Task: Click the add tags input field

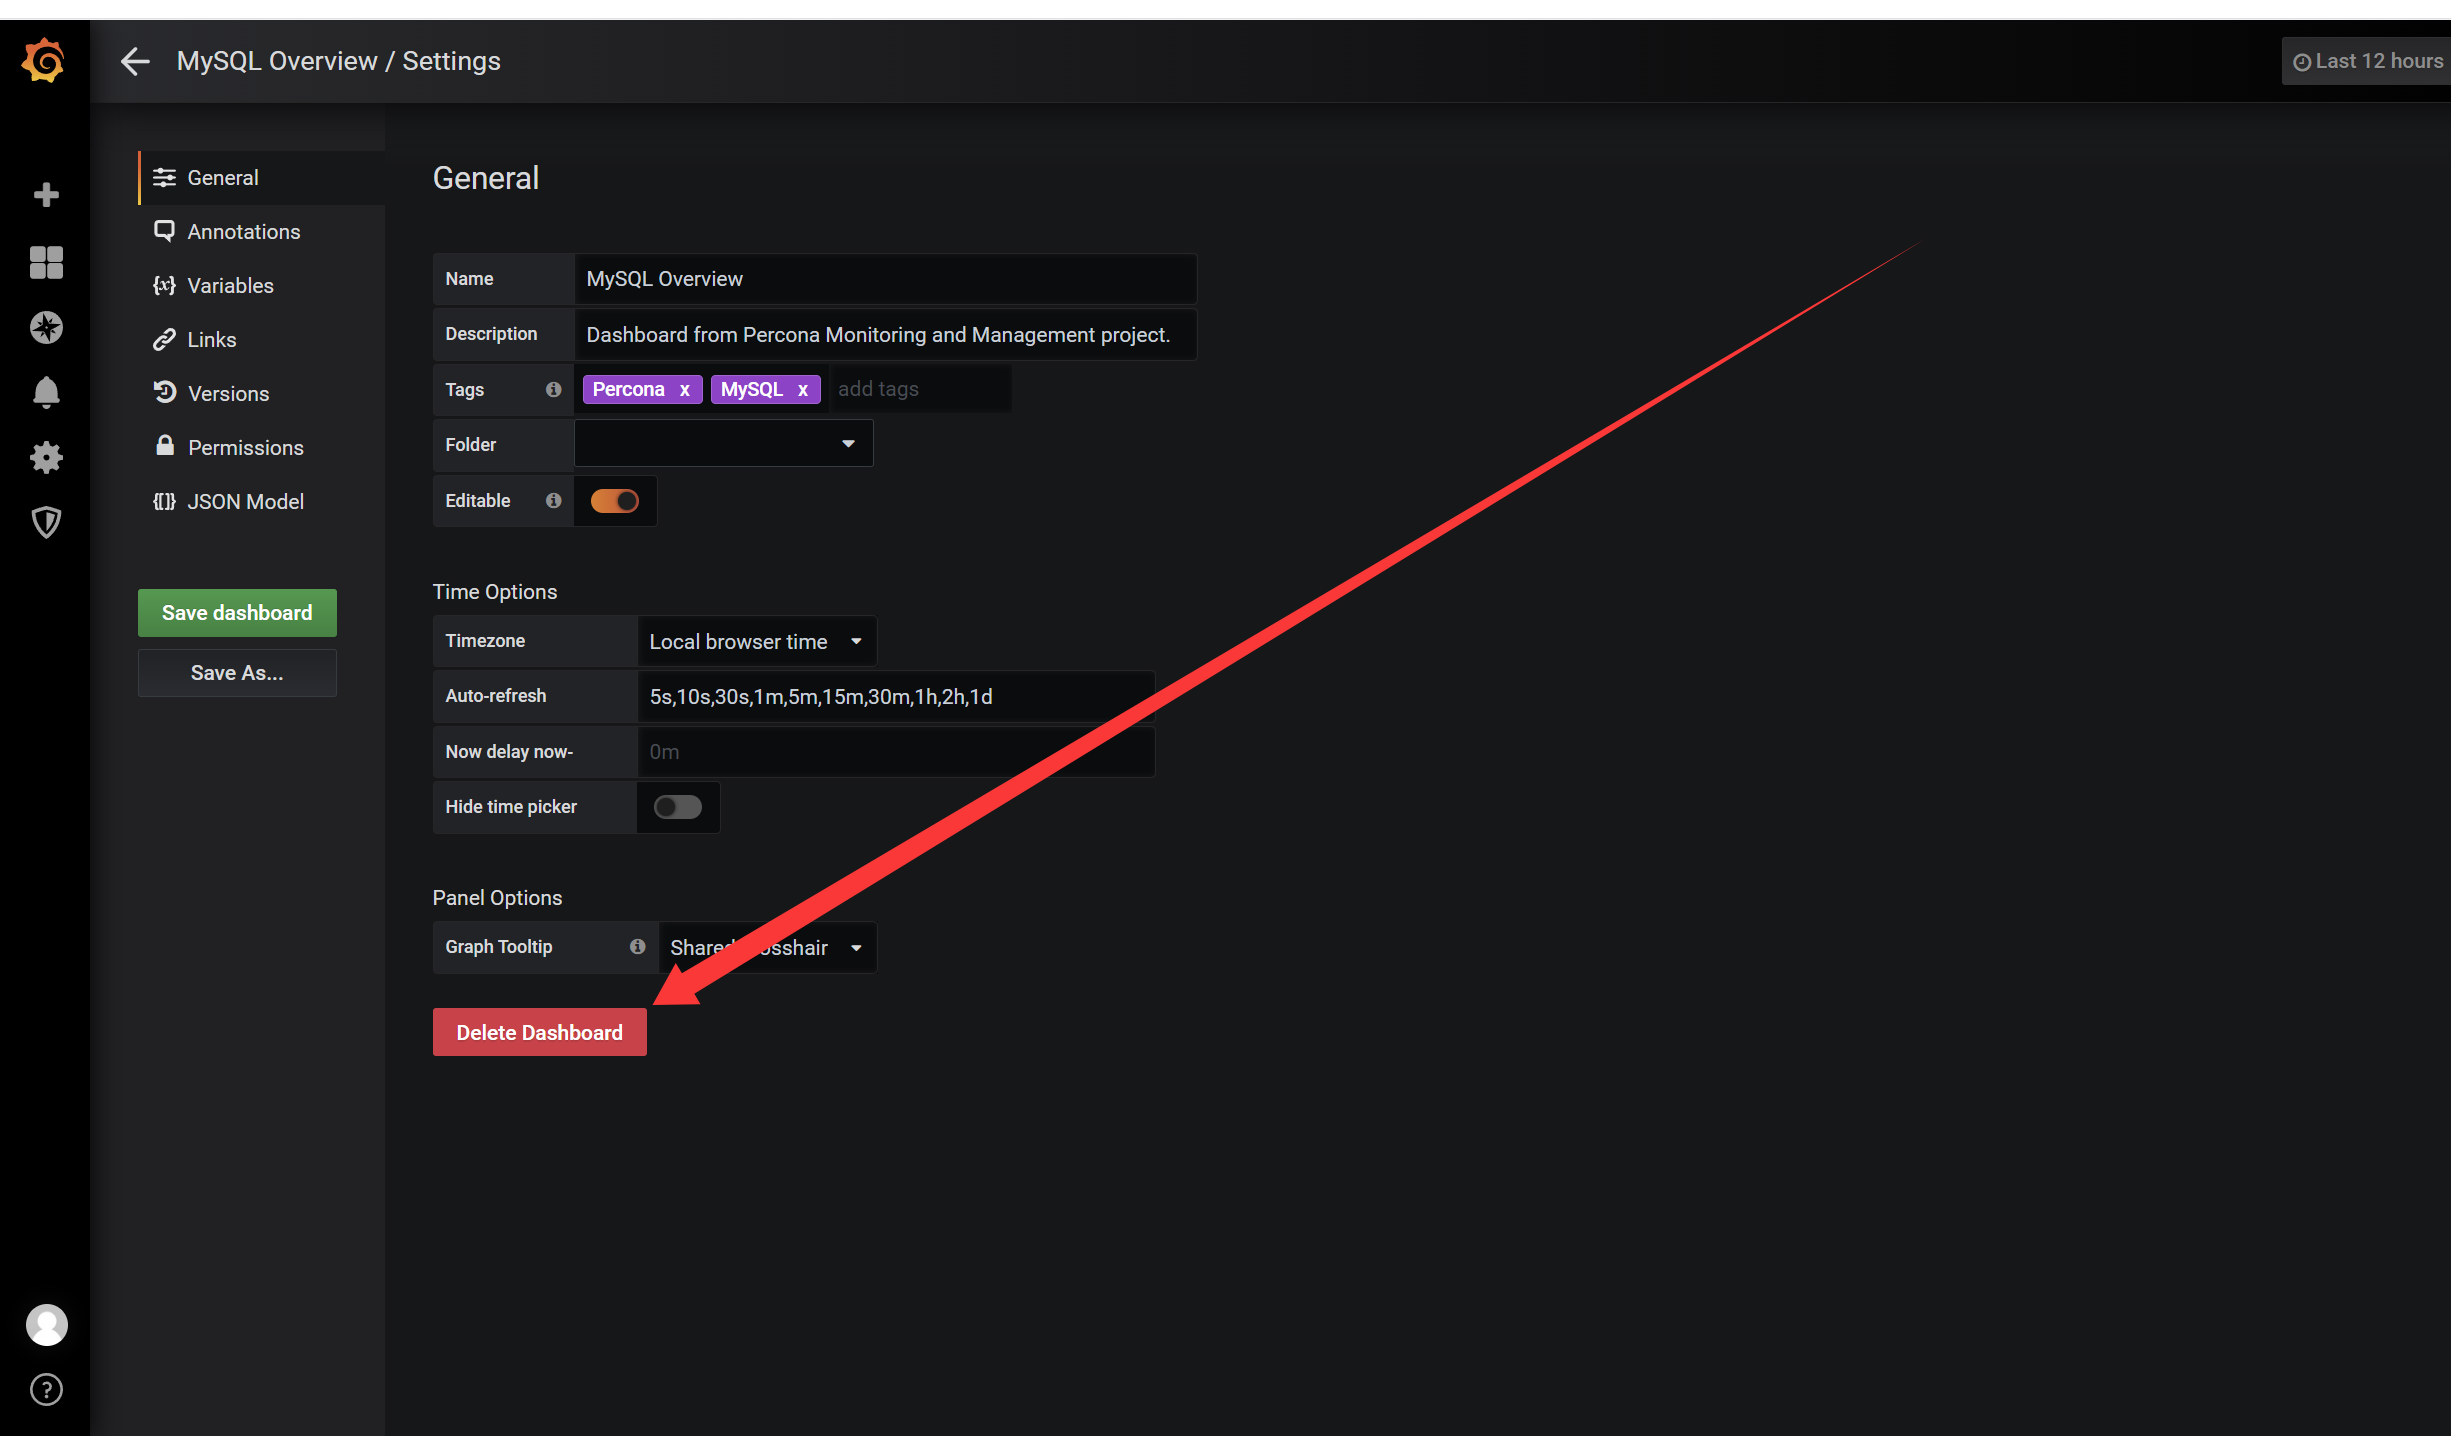Action: point(920,389)
